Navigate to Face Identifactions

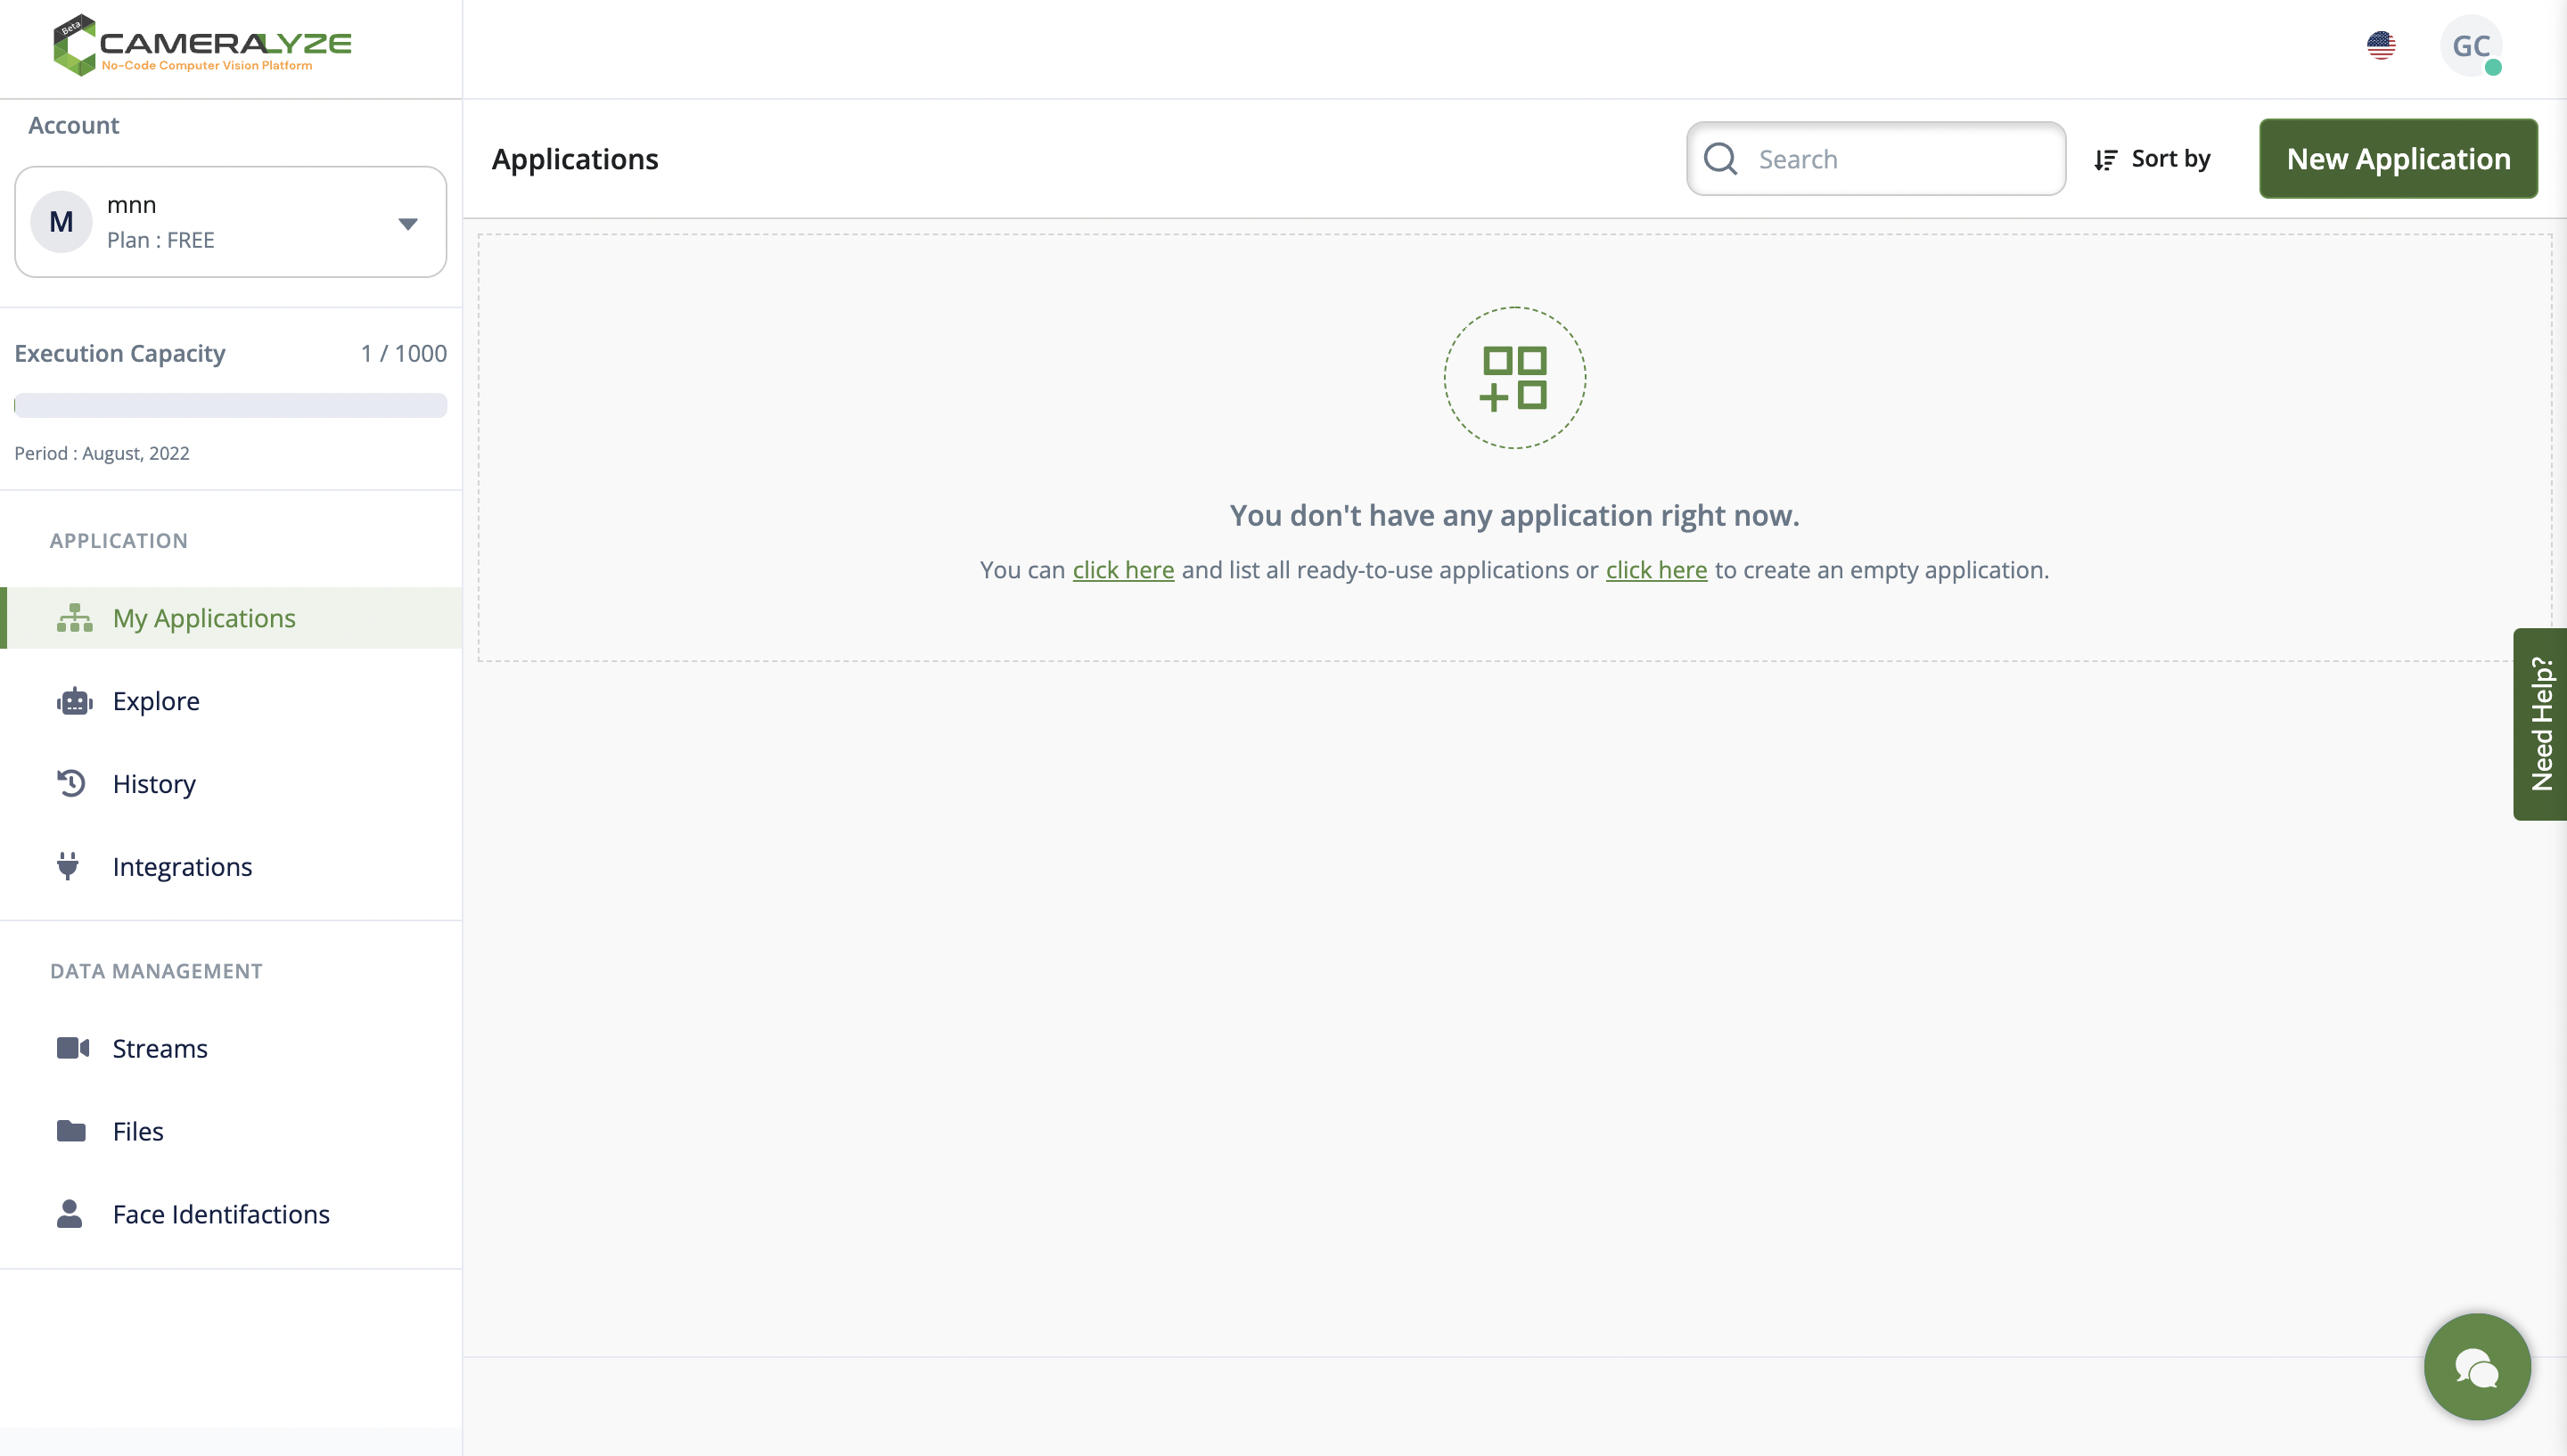pos(221,1214)
